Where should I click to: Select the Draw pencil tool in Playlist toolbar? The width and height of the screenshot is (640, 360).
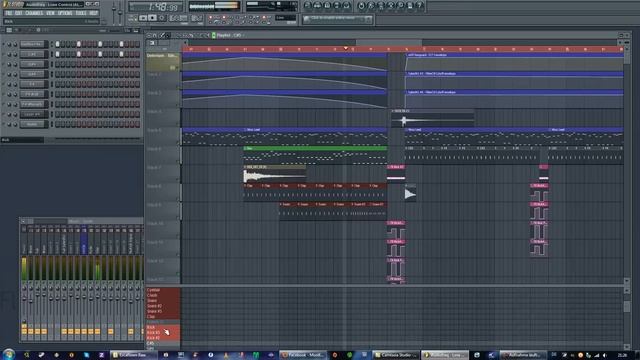tap(162, 36)
